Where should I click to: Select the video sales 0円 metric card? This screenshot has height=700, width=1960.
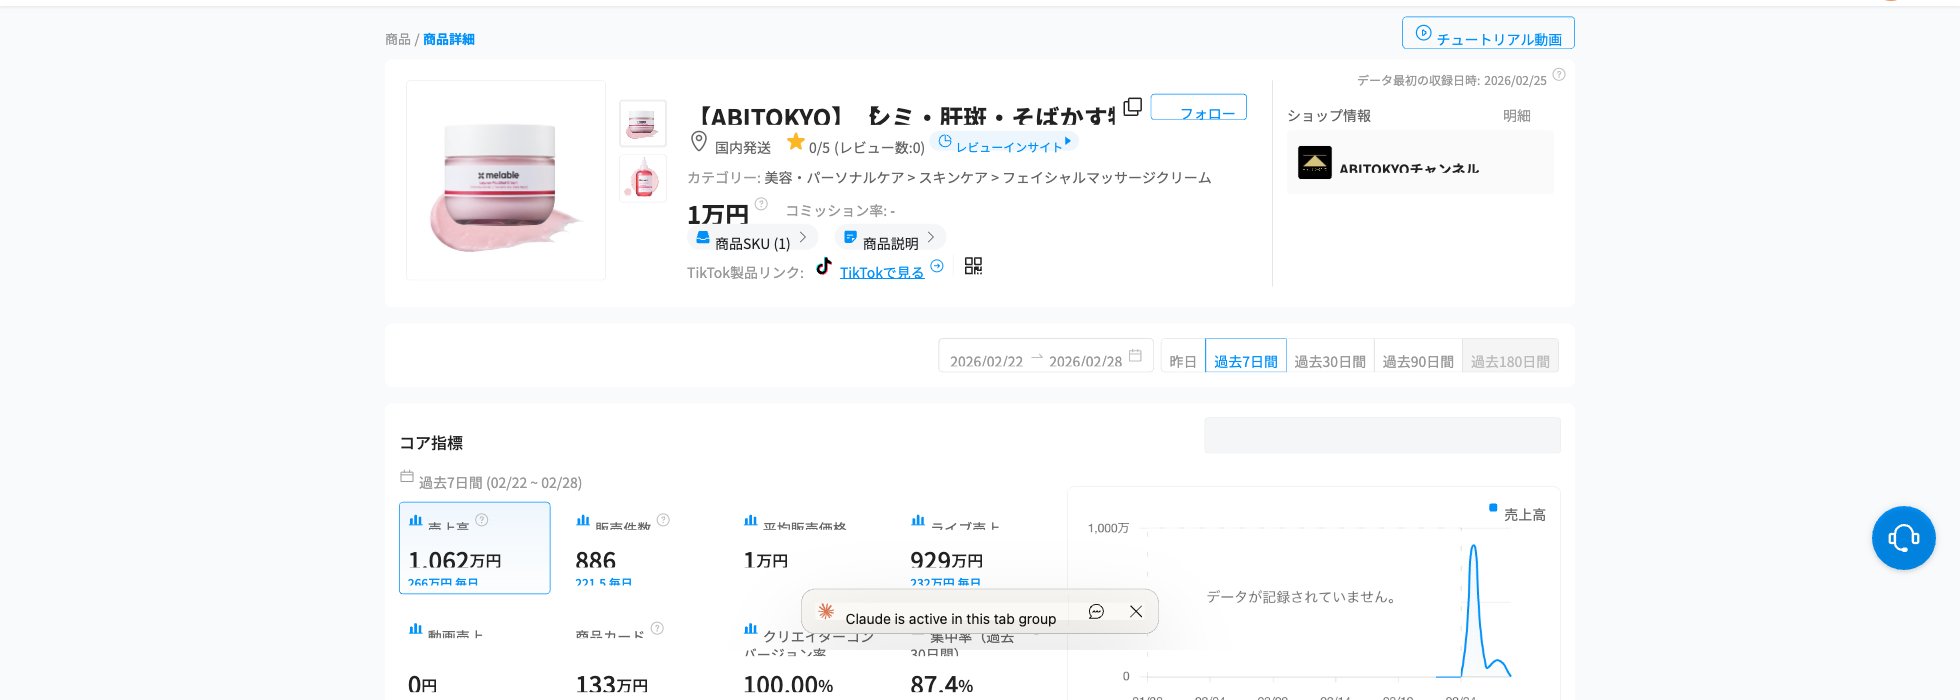click(475, 657)
